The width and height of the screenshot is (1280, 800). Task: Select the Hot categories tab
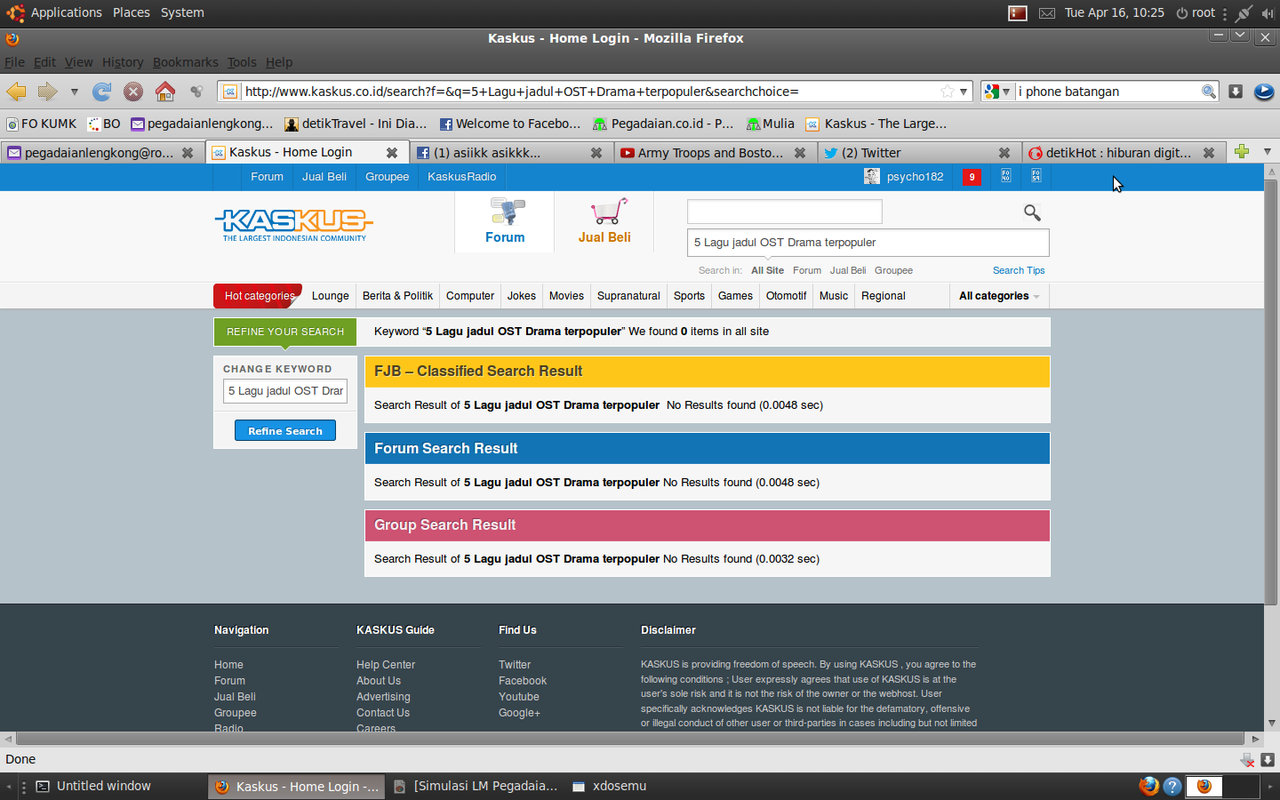click(257, 296)
